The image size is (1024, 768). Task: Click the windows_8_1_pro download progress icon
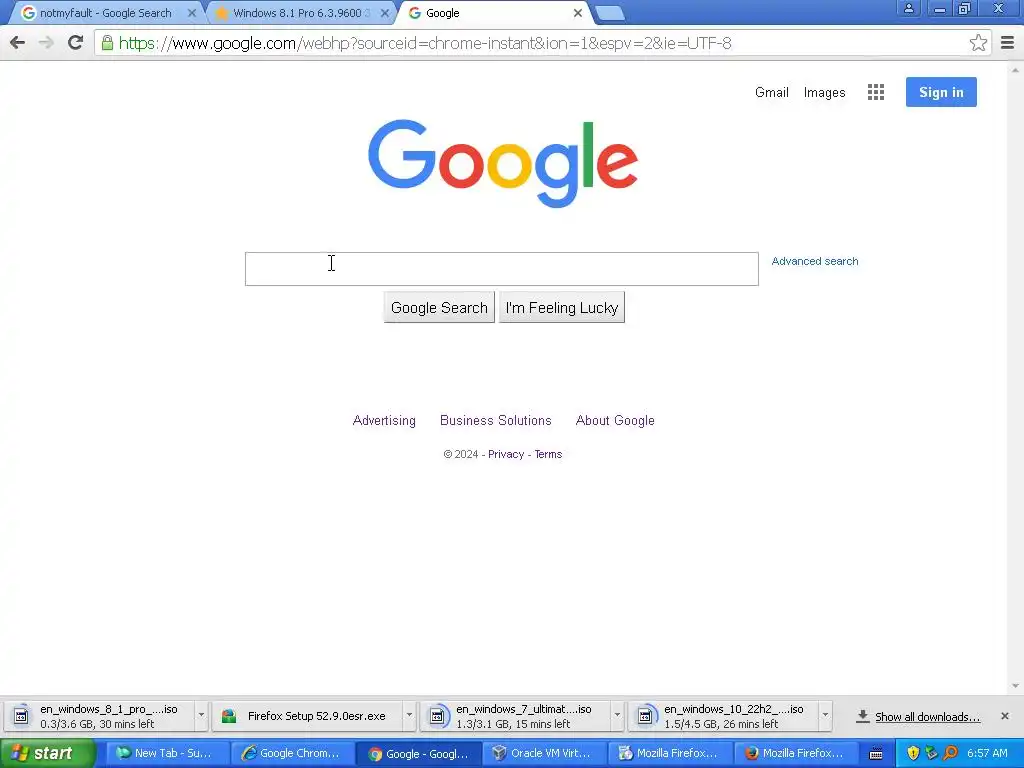click(21, 716)
